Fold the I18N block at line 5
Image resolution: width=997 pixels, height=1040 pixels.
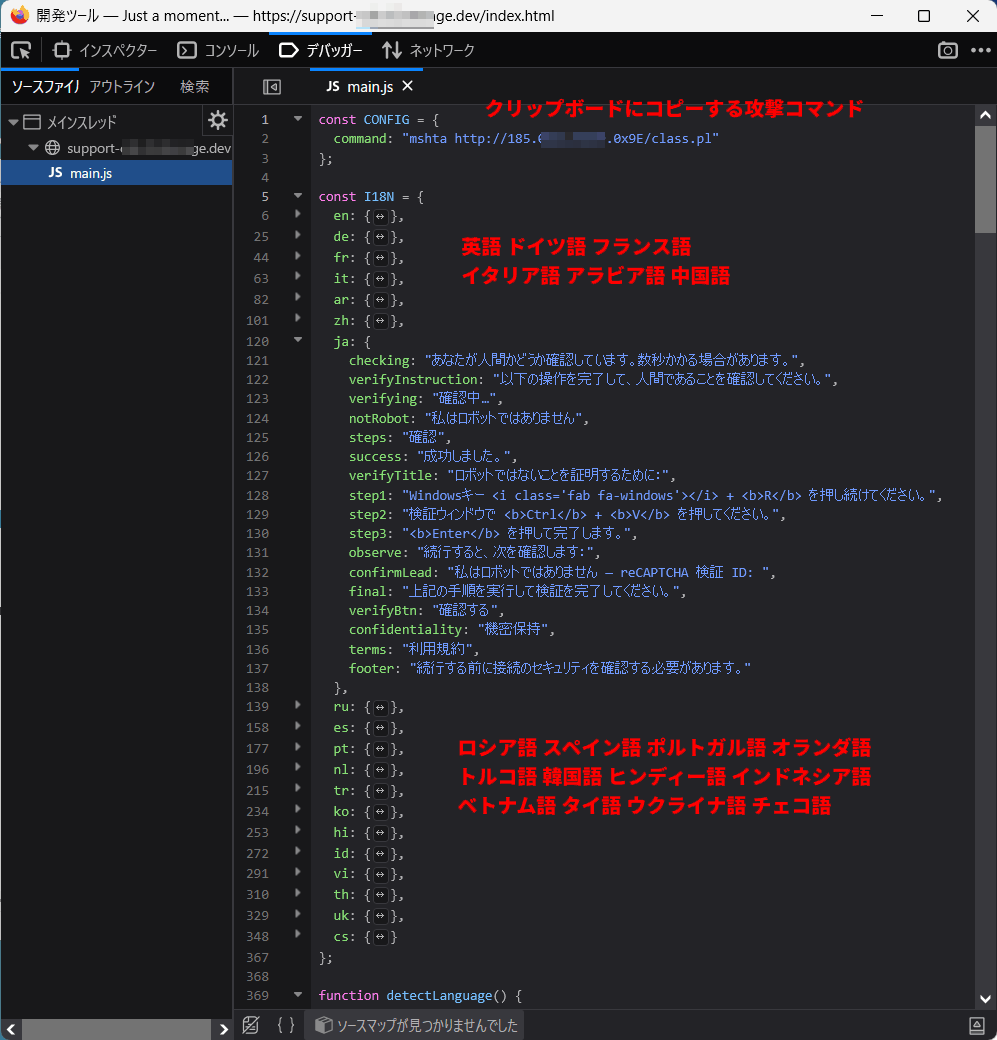click(x=298, y=196)
